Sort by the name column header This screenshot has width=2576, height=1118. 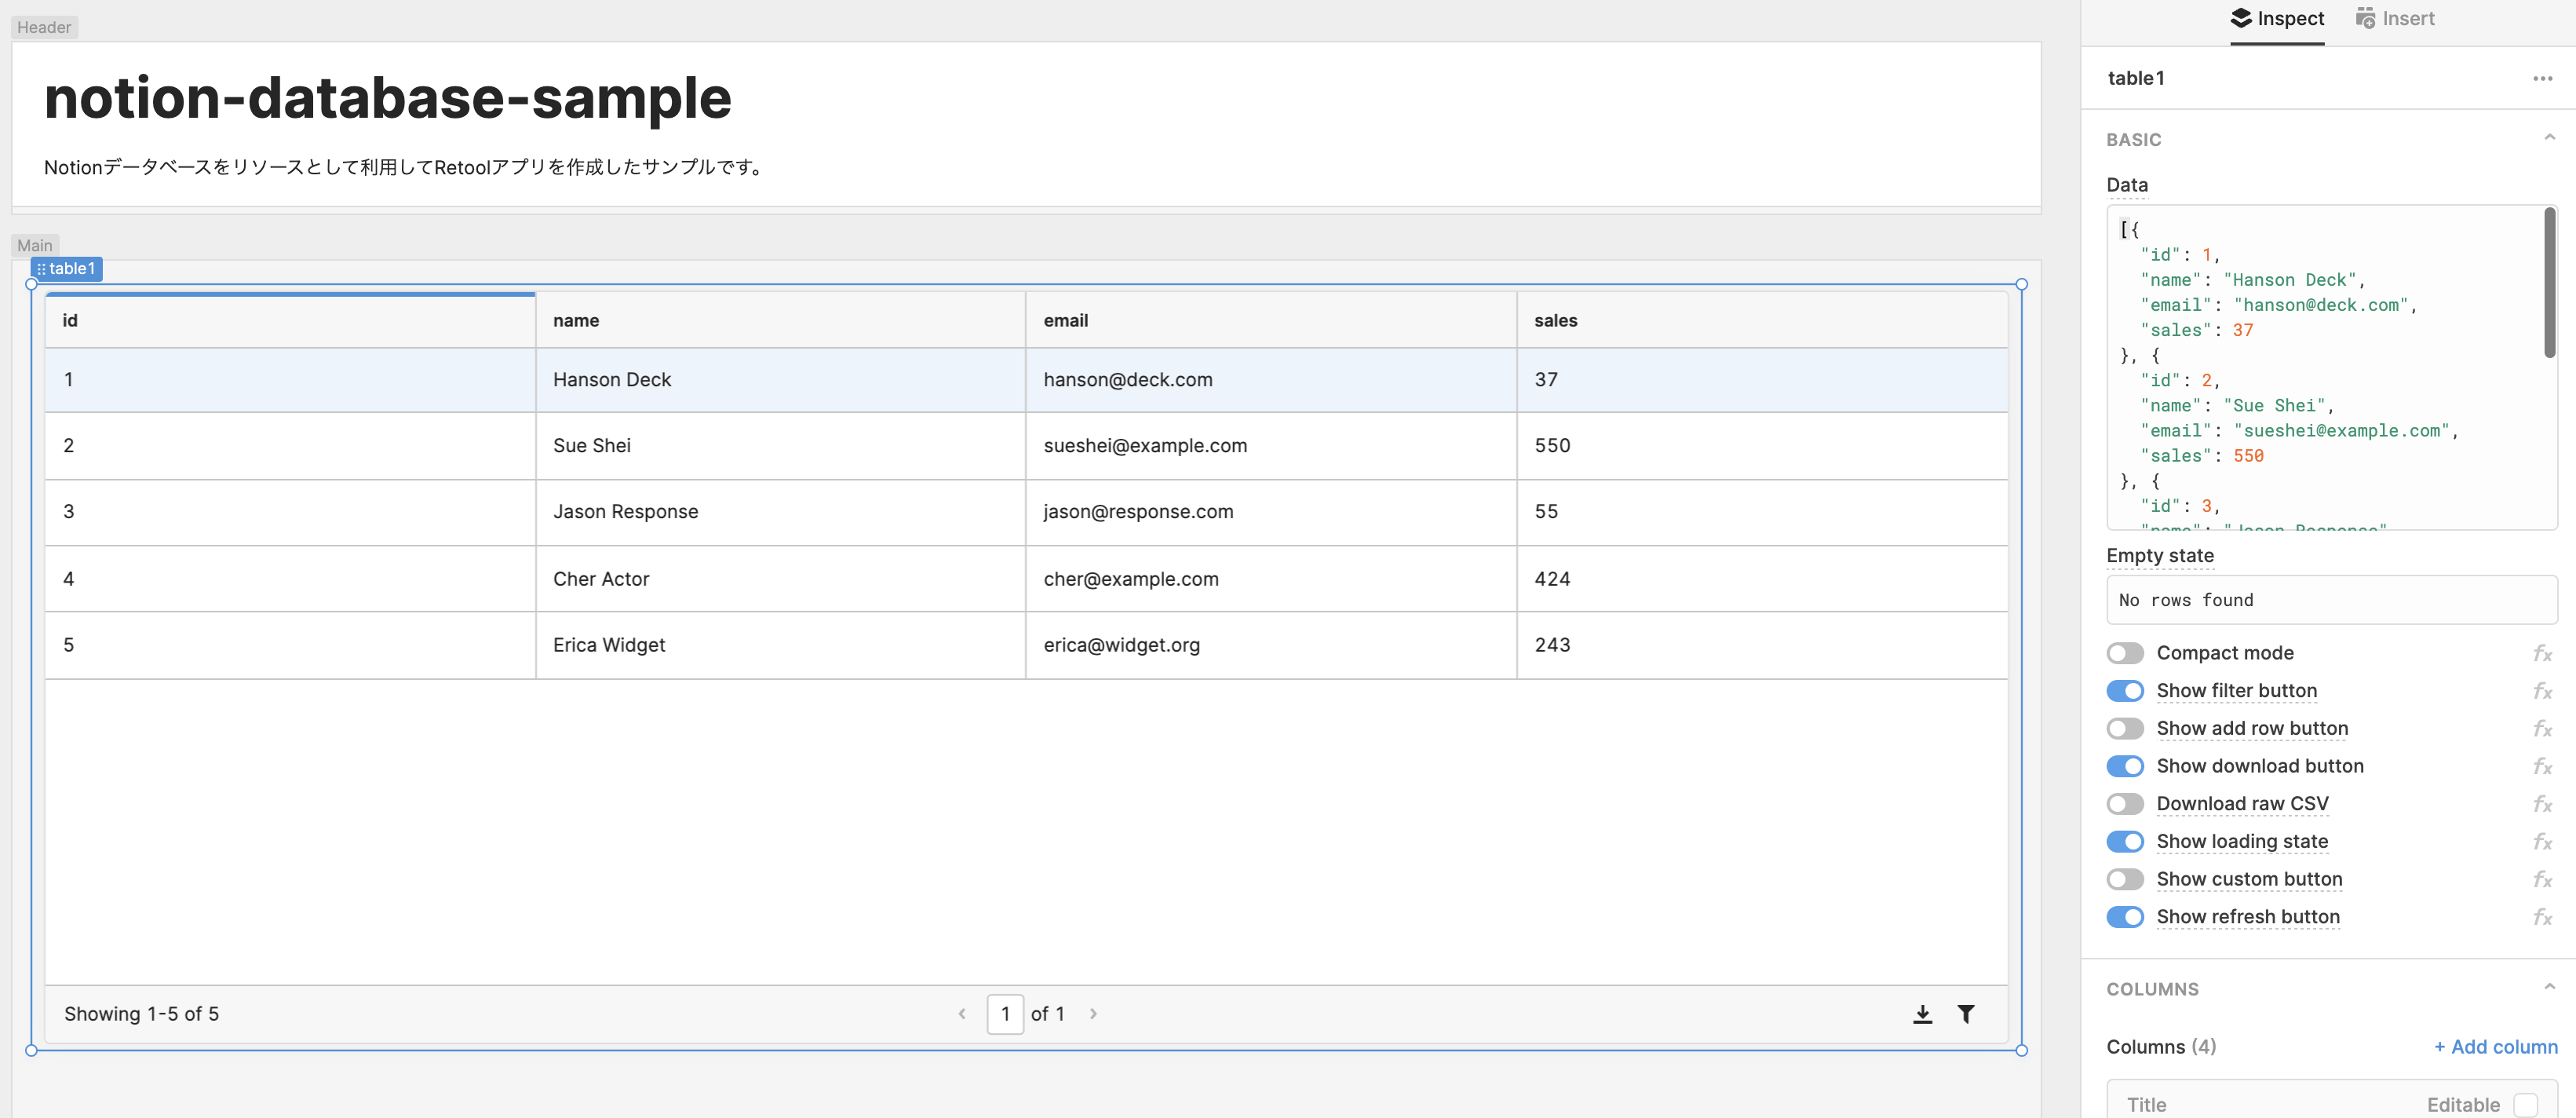coord(780,321)
